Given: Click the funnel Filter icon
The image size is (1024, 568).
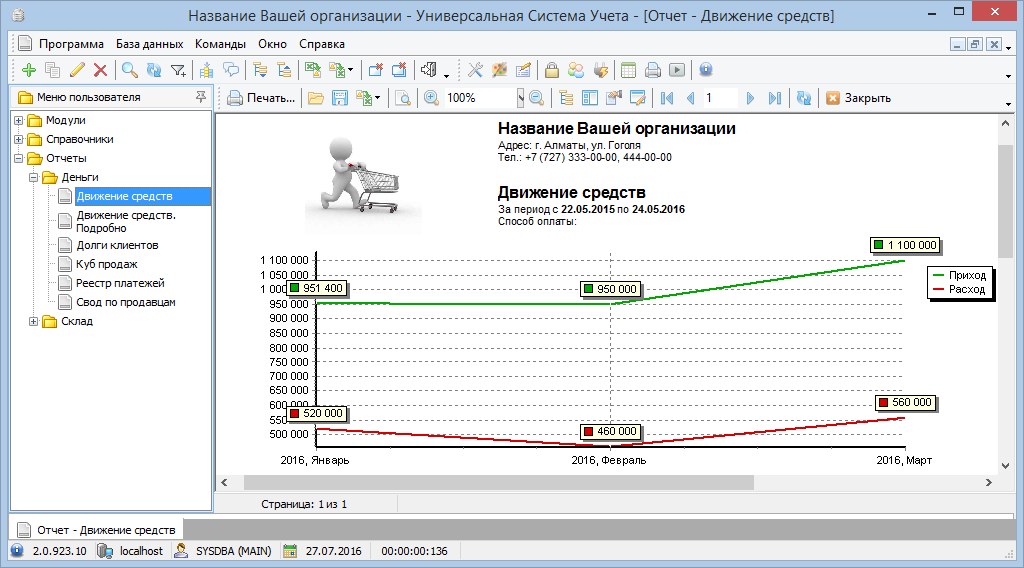Looking at the screenshot, I should coord(178,70).
